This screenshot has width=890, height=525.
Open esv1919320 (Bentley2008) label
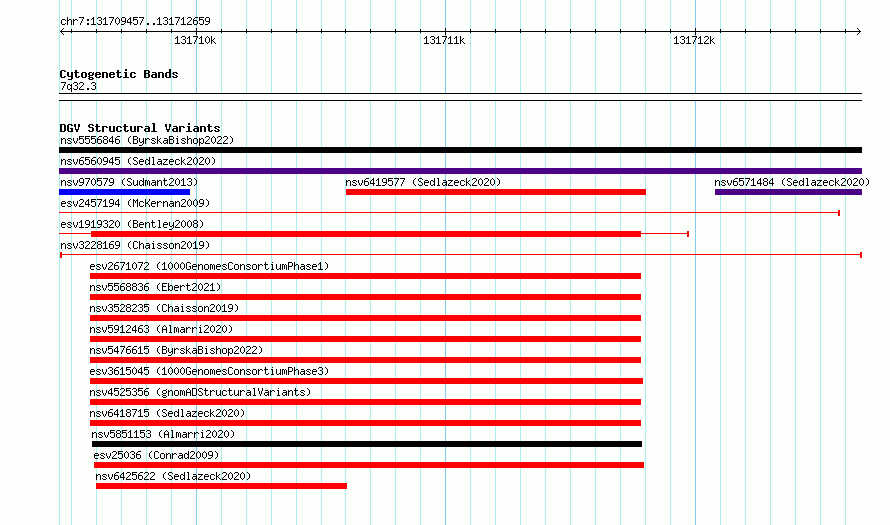coord(132,224)
